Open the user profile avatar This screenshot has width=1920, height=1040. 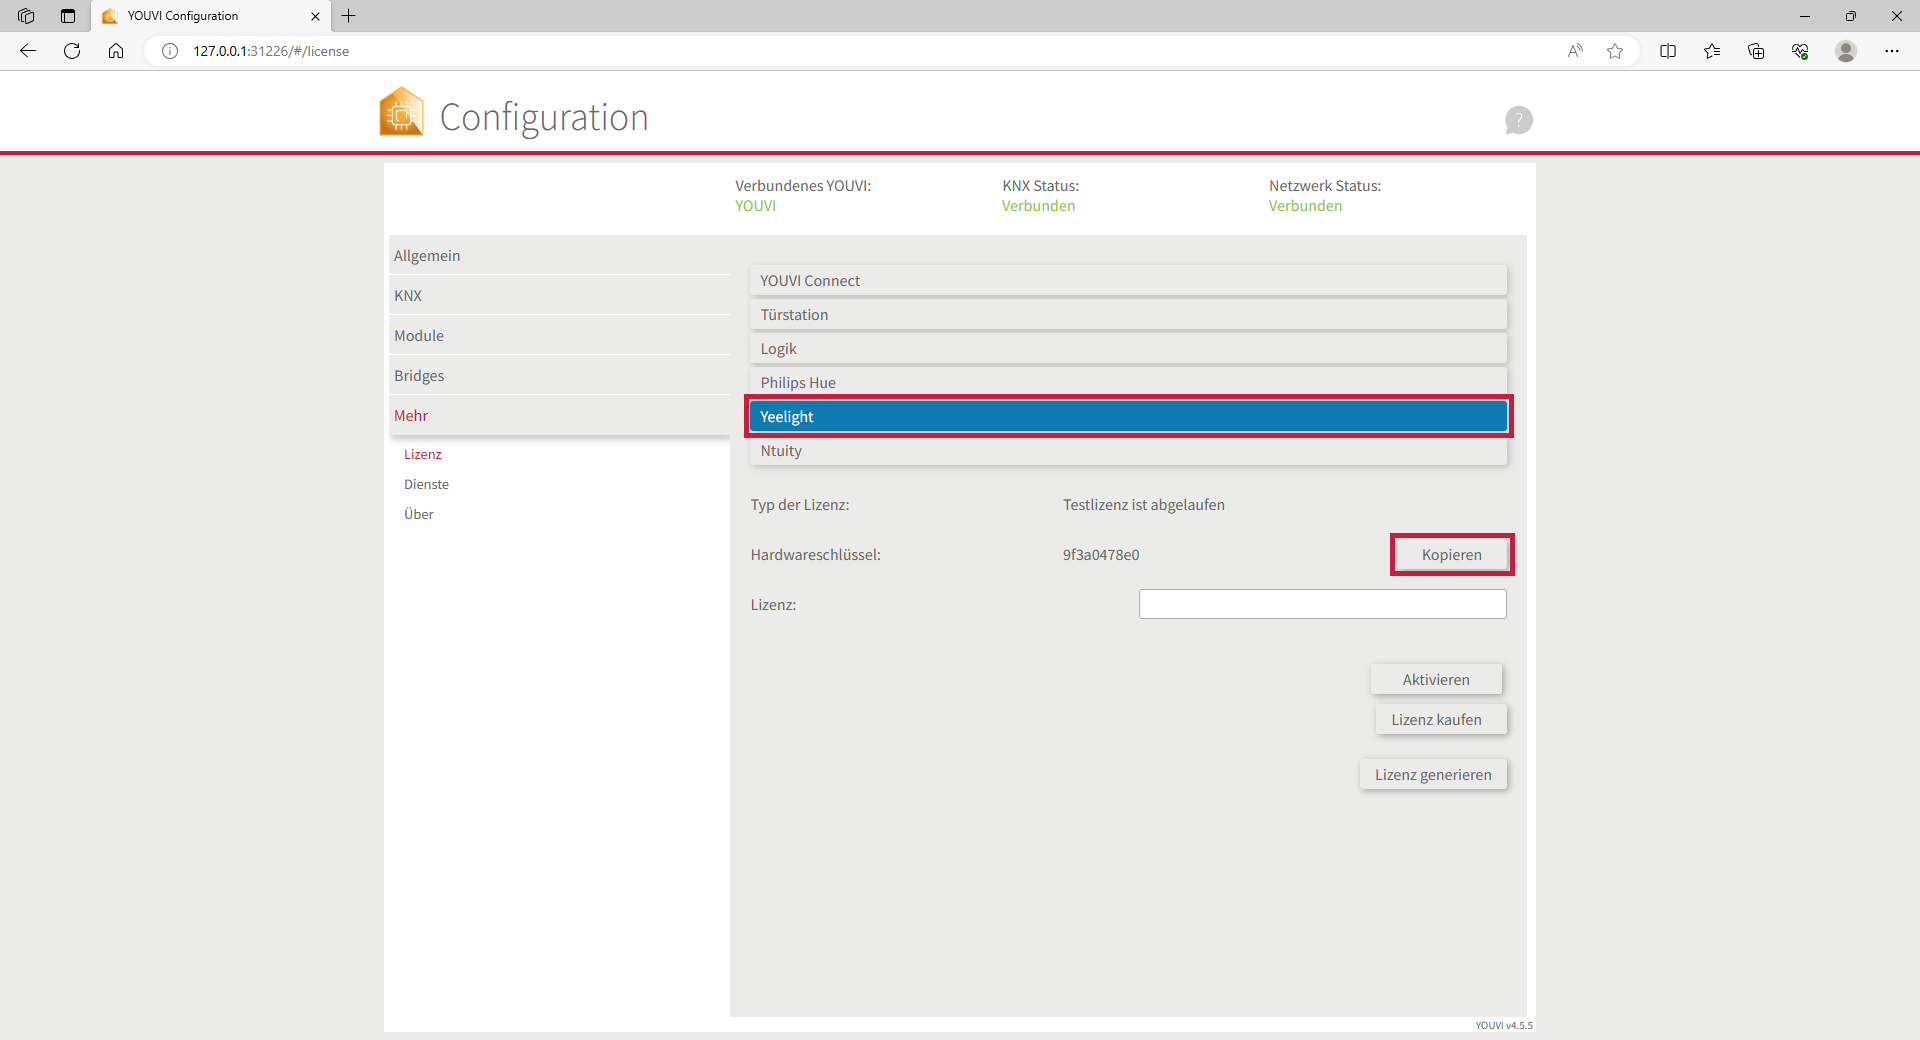point(1846,51)
